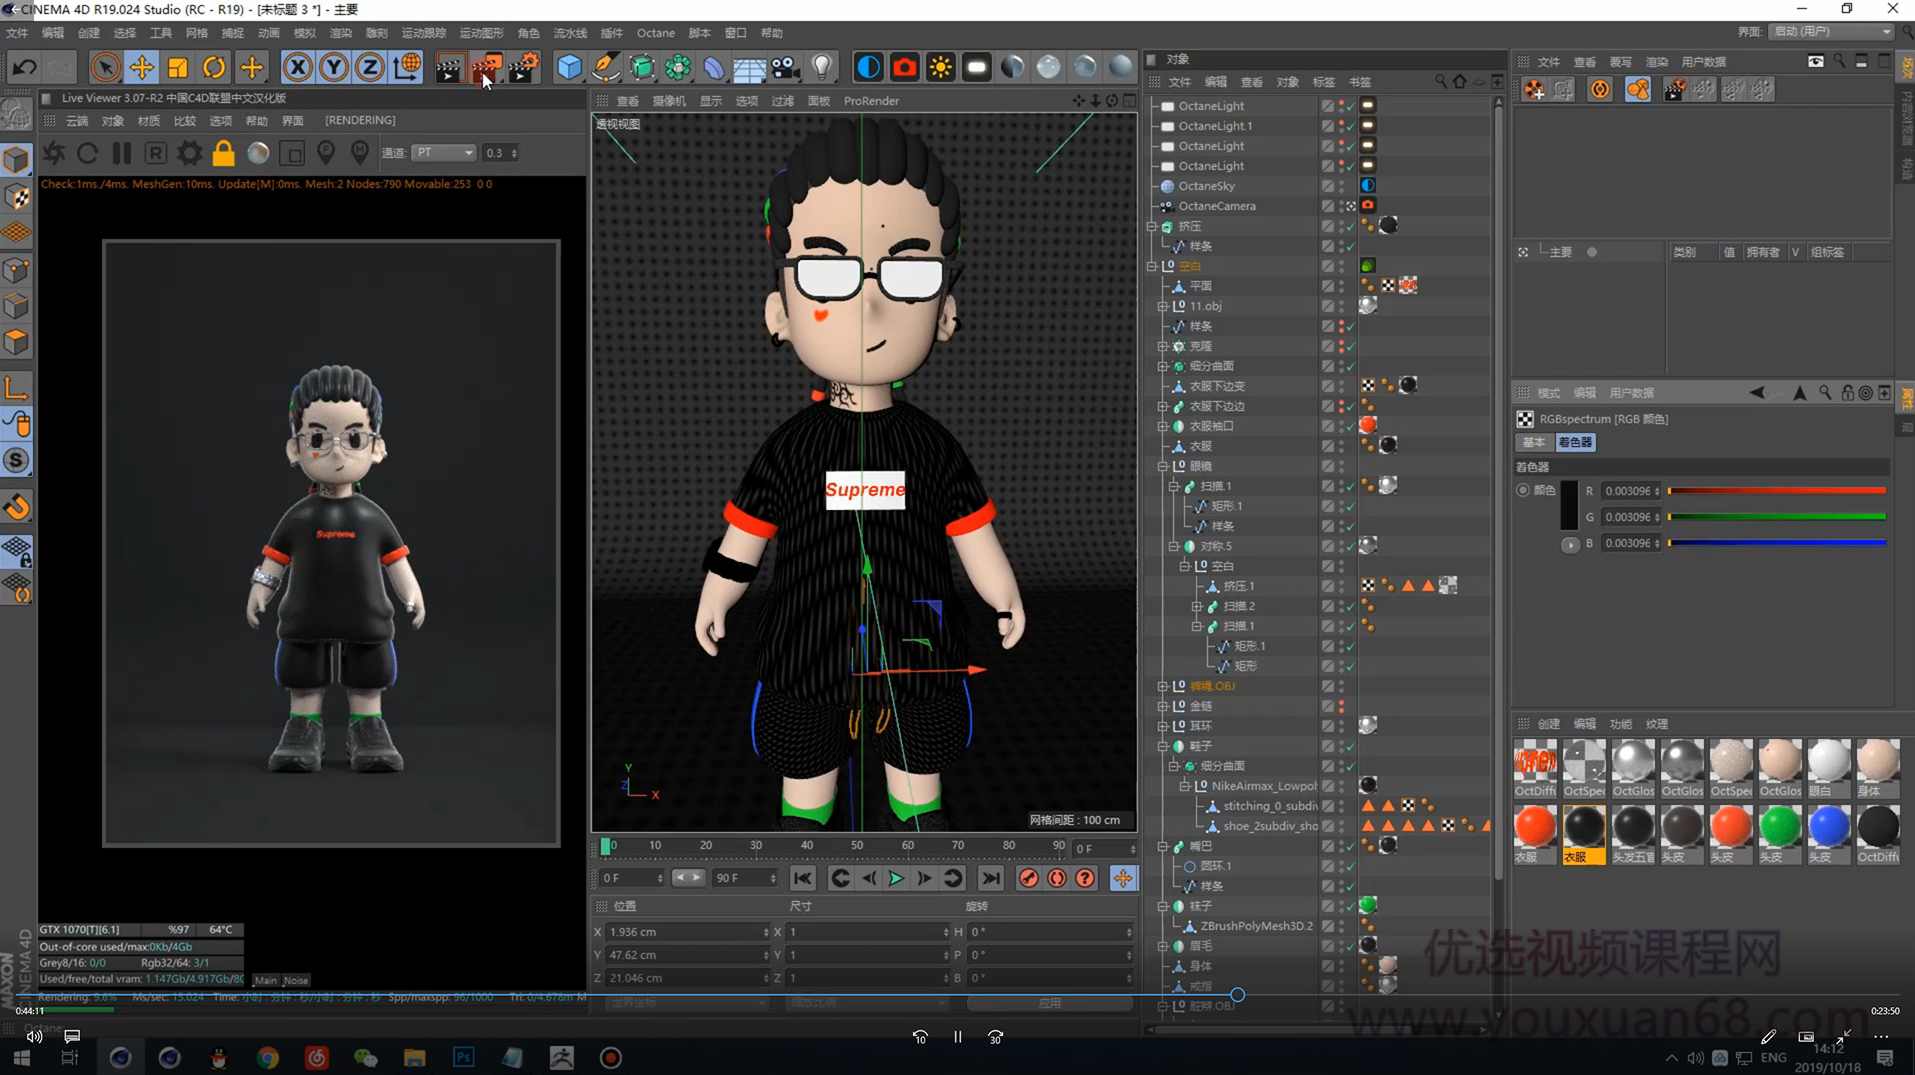The height and width of the screenshot is (1075, 1915).
Task: Select the cube primitive tool in the toolbar
Action: click(x=568, y=67)
